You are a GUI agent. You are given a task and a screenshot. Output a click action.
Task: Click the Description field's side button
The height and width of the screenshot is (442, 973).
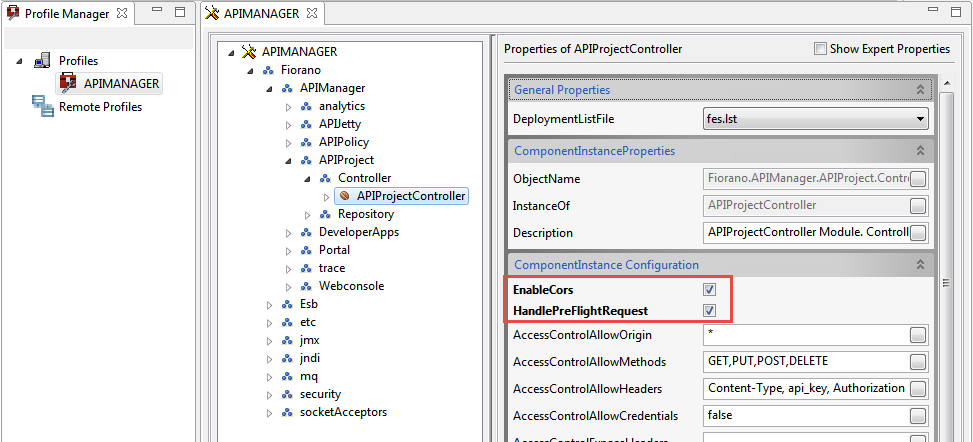(x=918, y=233)
